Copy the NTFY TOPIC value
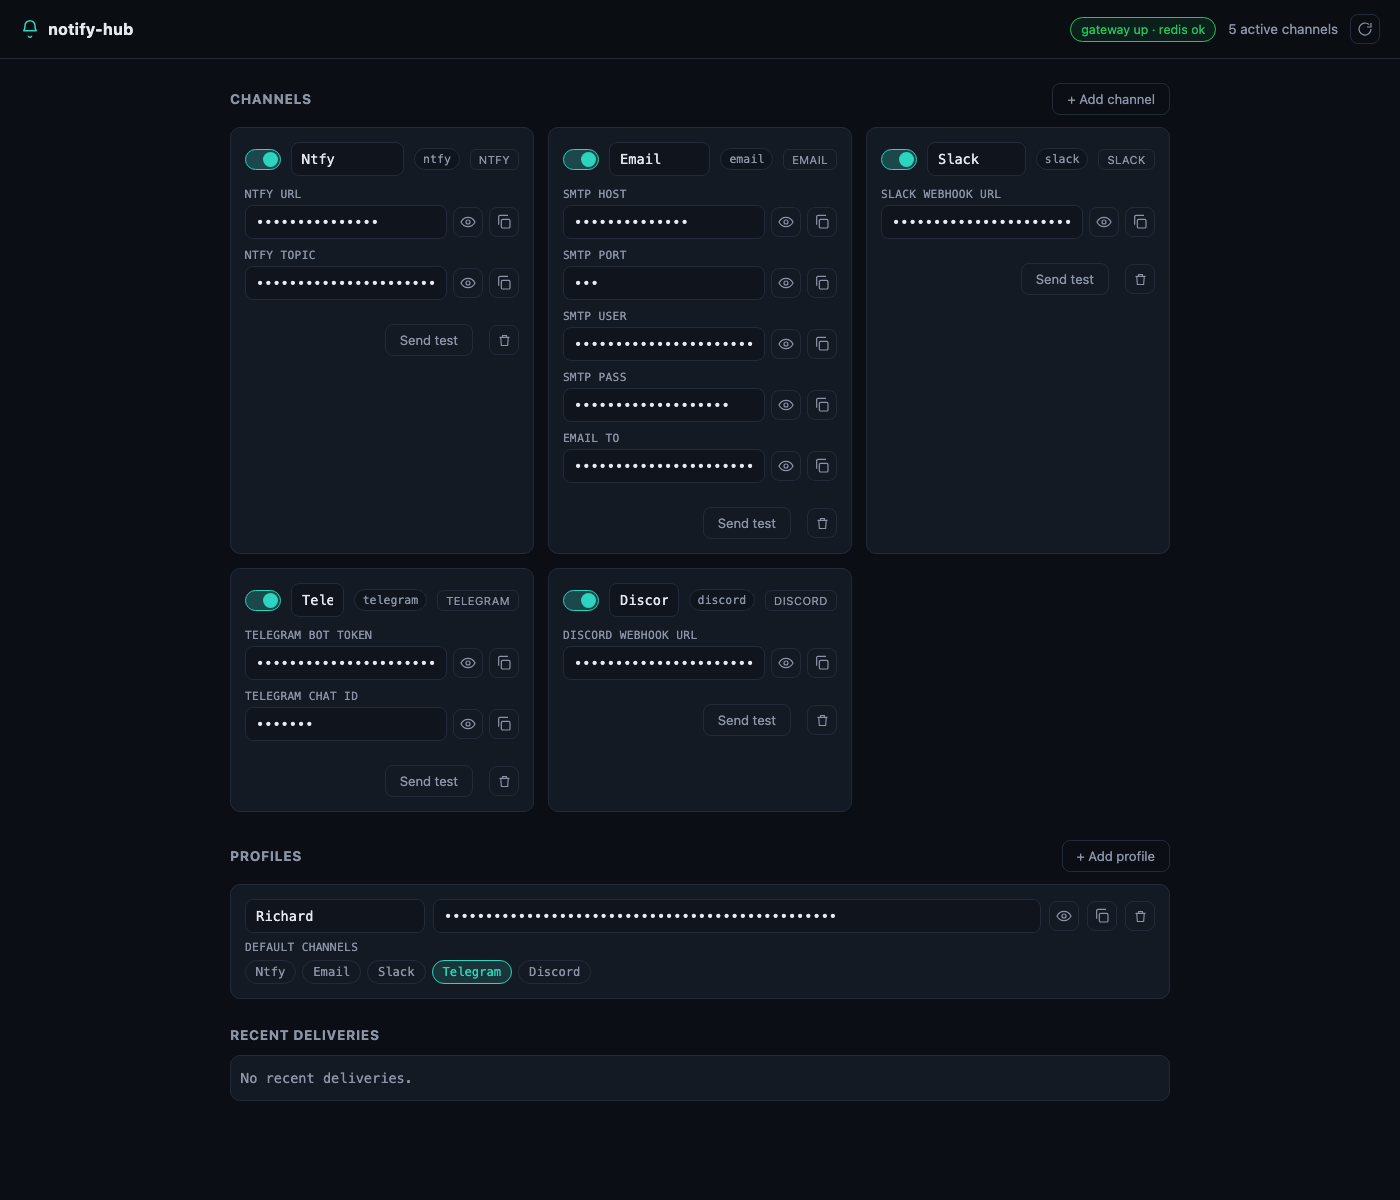 pyautogui.click(x=504, y=283)
